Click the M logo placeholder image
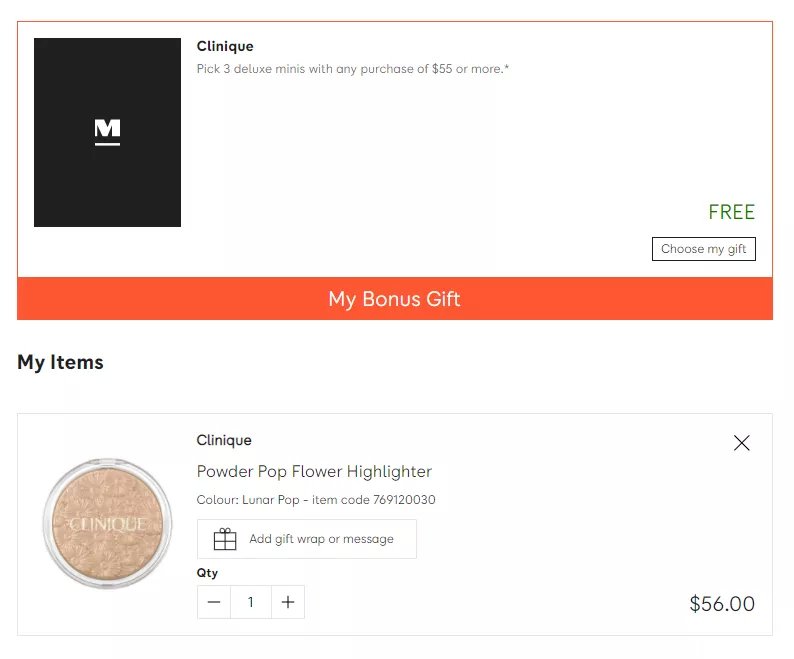Image resolution: width=794 pixels, height=659 pixels. [x=107, y=132]
